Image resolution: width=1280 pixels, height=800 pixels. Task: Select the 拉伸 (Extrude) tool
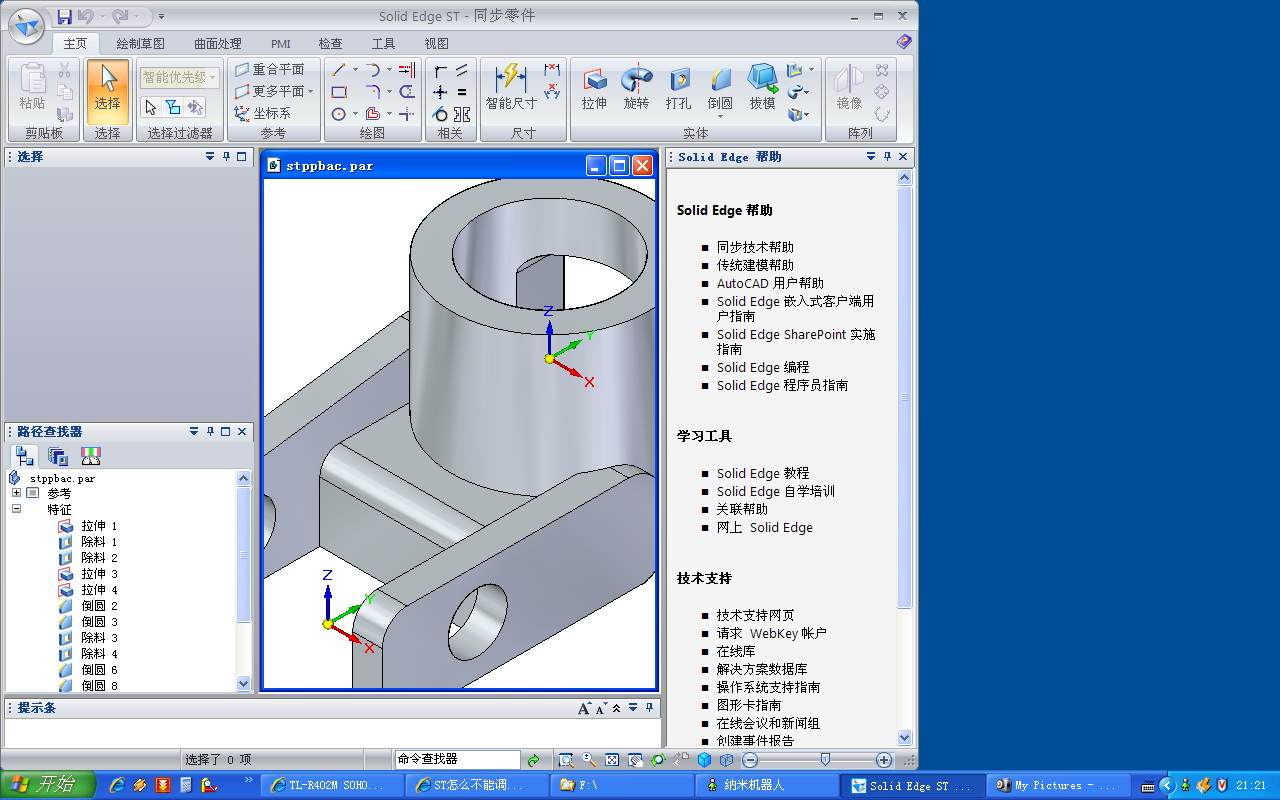tap(595, 88)
